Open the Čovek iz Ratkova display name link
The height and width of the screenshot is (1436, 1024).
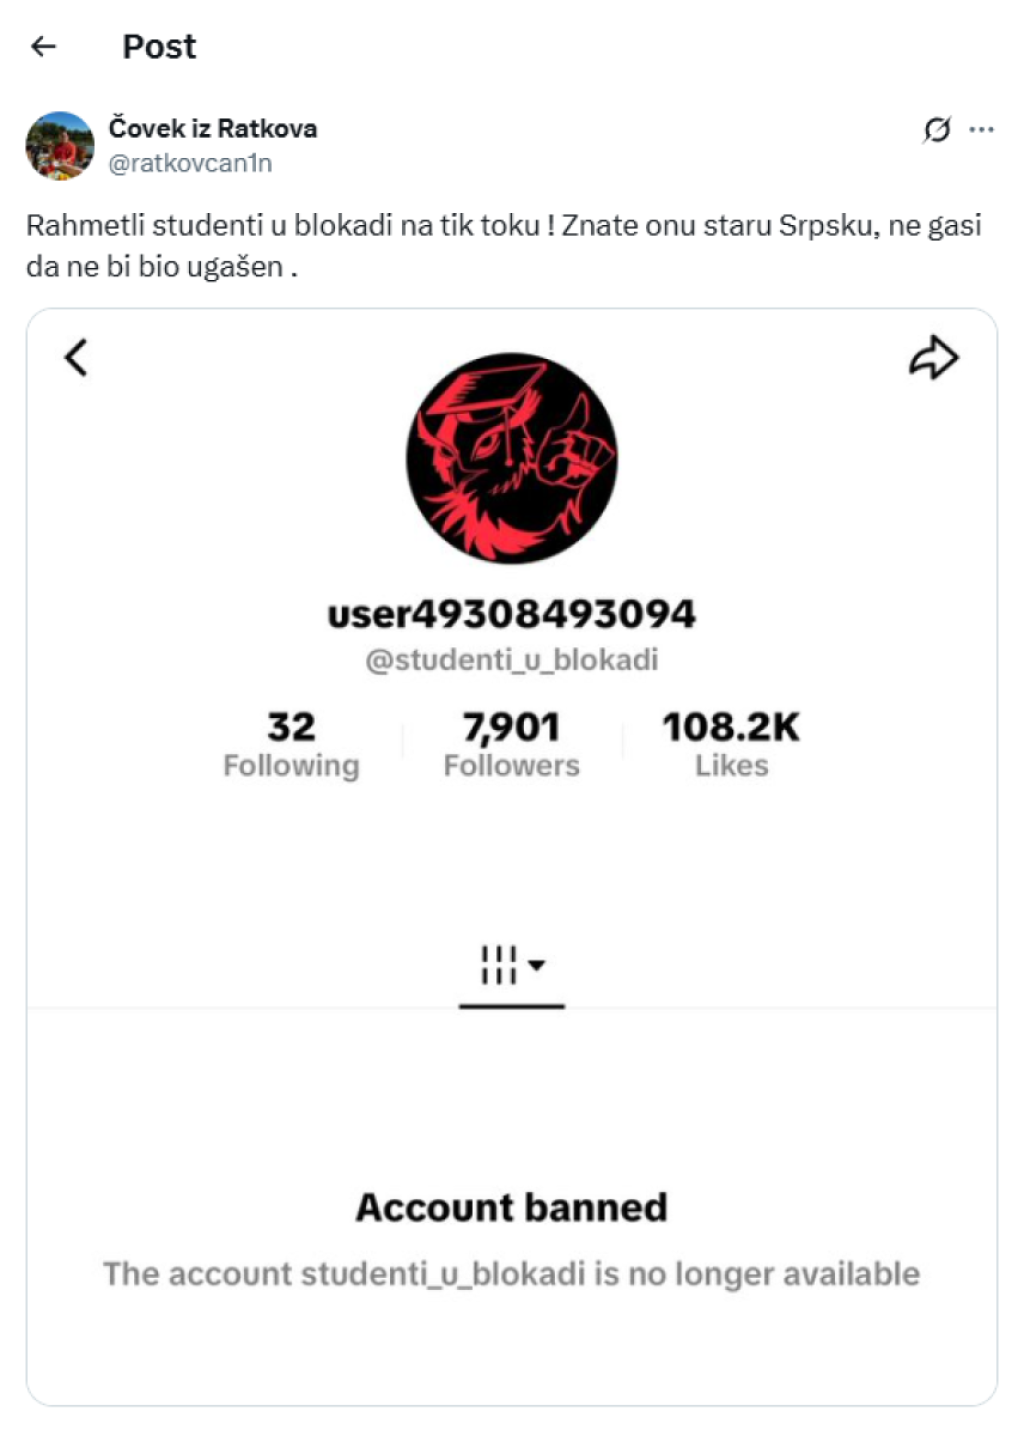(212, 128)
